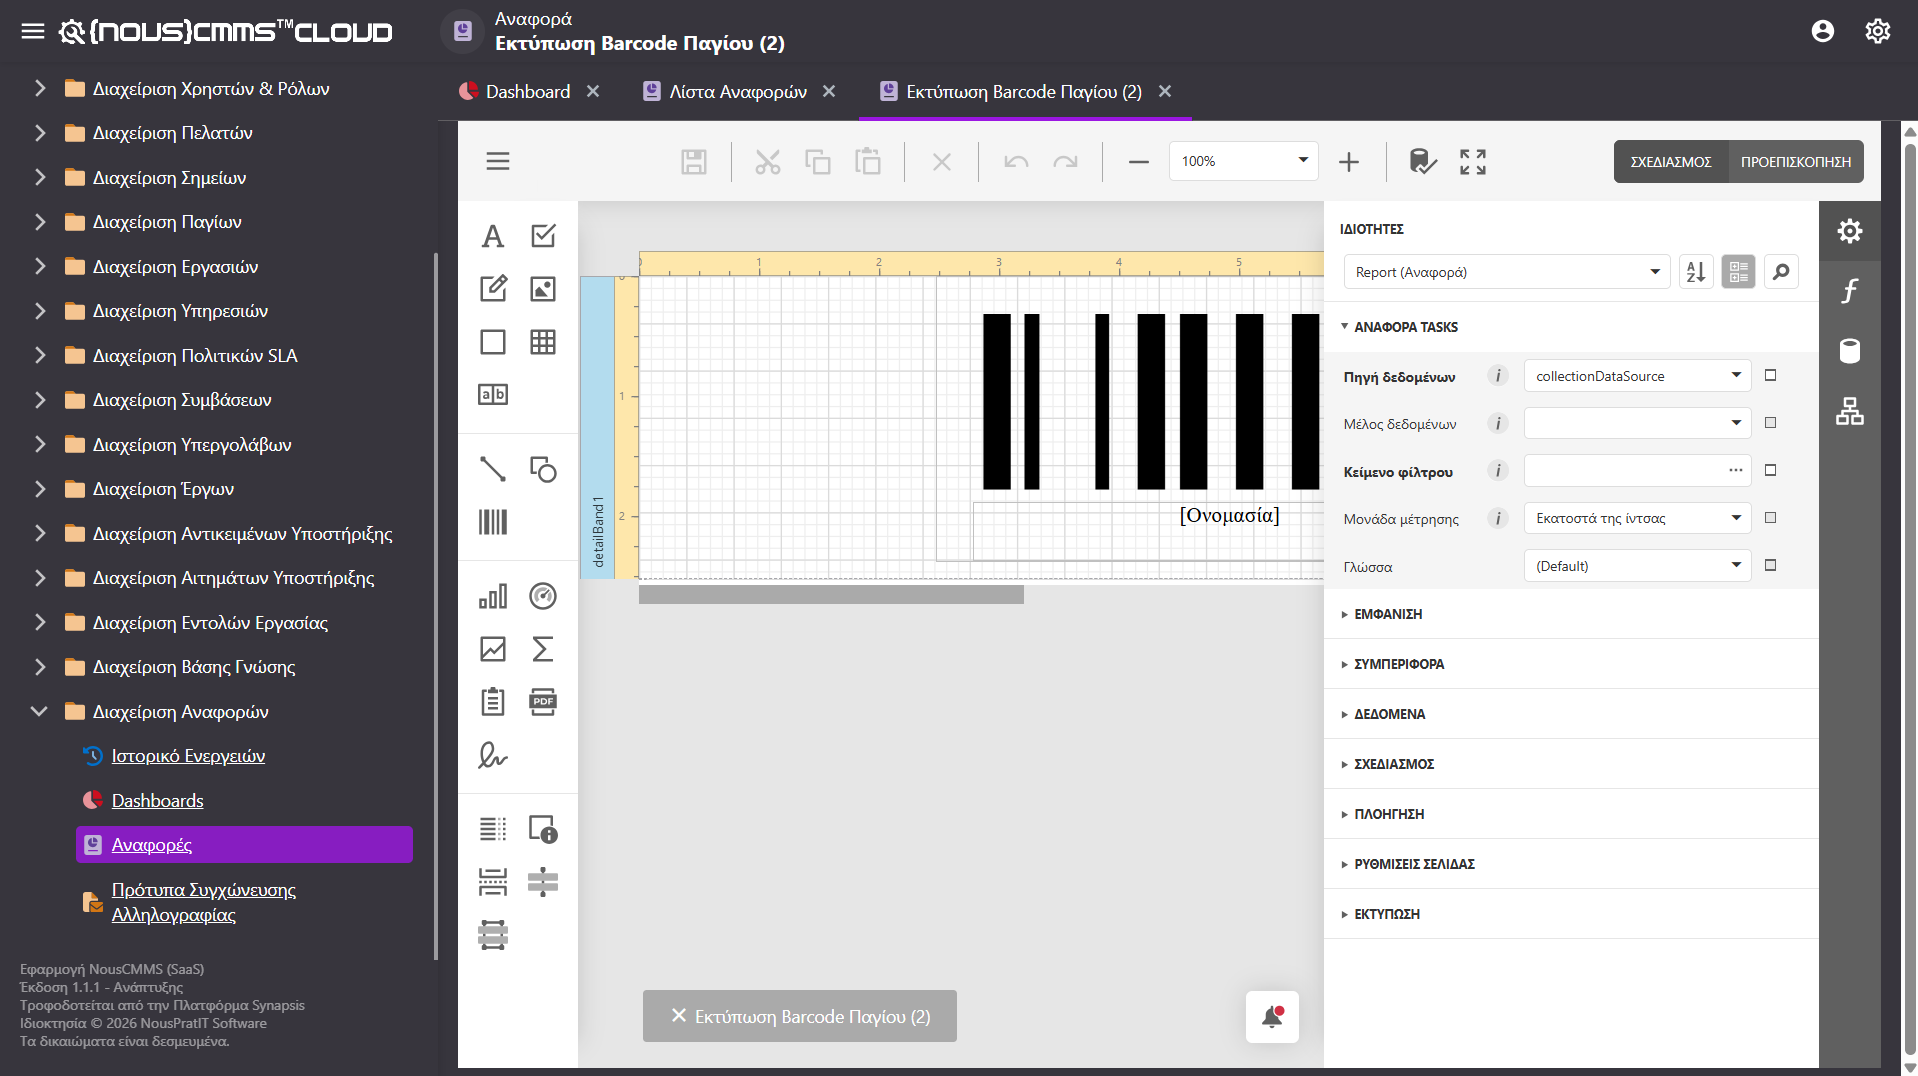Select the PDF content tool
Image resolution: width=1918 pixels, height=1076 pixels.
click(543, 701)
